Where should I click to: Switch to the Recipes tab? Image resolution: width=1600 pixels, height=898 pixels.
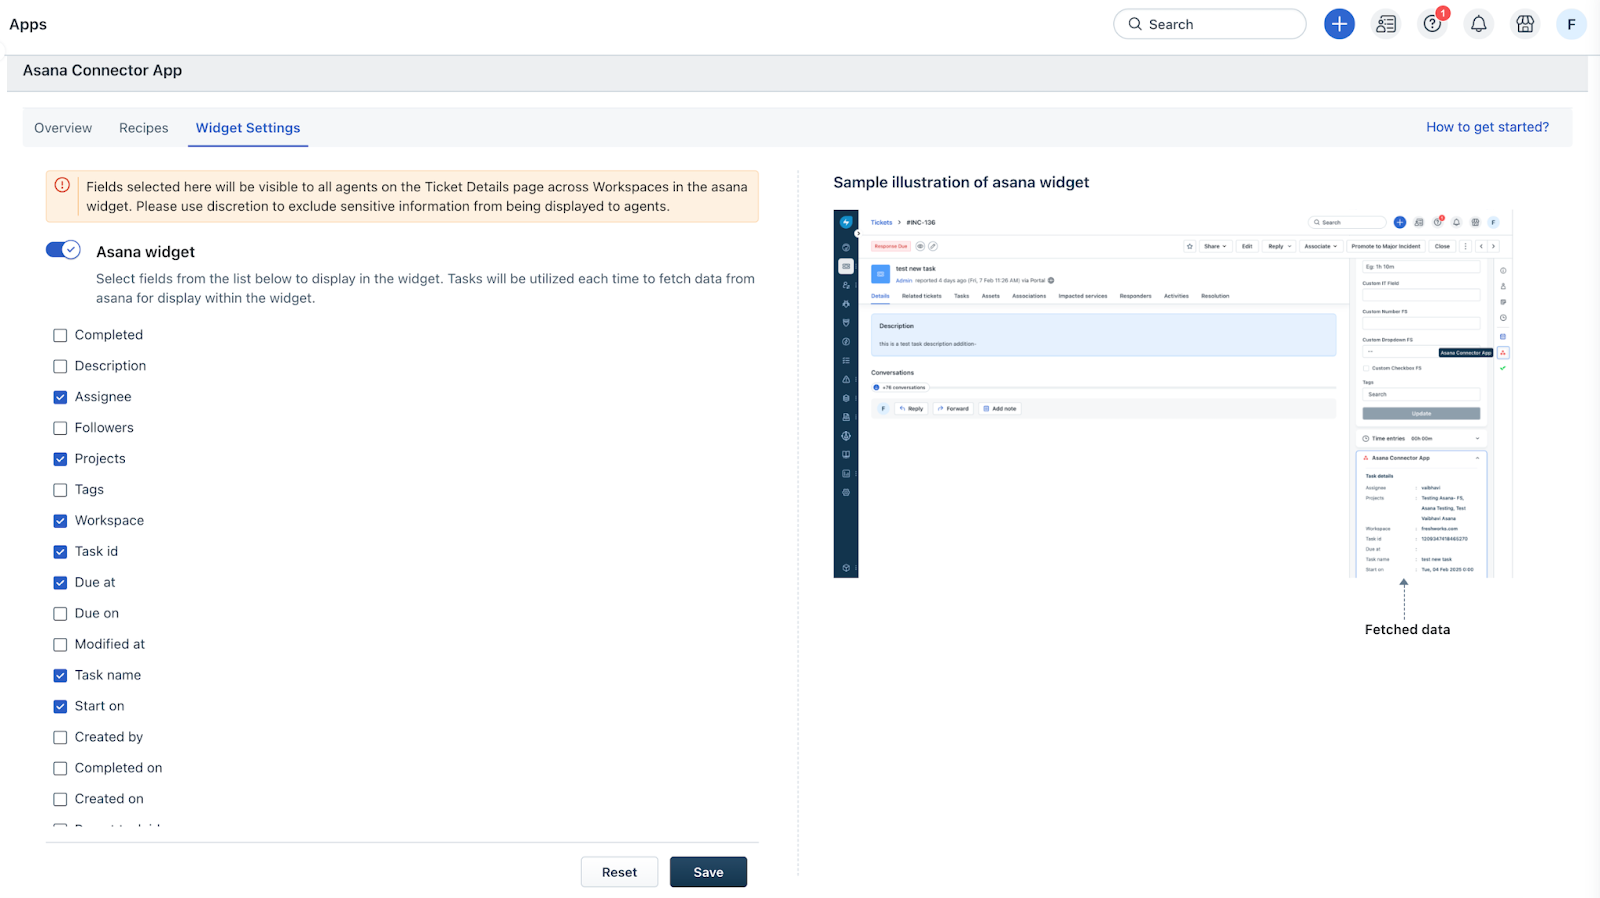[x=143, y=128]
